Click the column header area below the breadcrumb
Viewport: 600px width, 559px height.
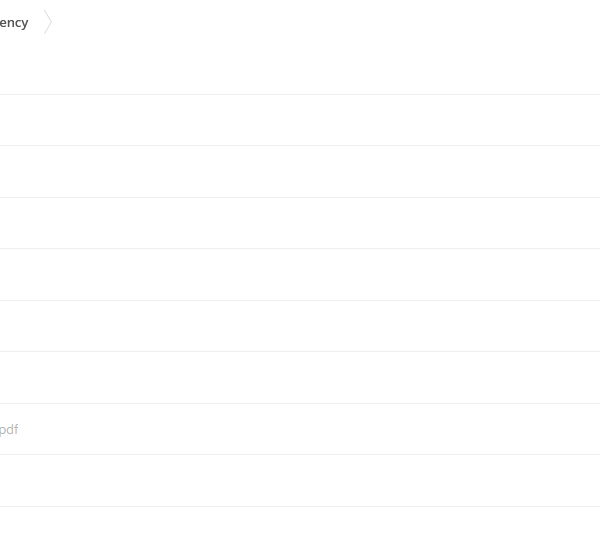tap(300, 69)
